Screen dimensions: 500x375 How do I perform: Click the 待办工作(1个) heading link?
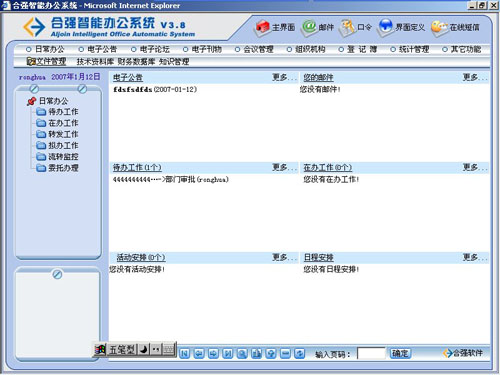coord(137,168)
